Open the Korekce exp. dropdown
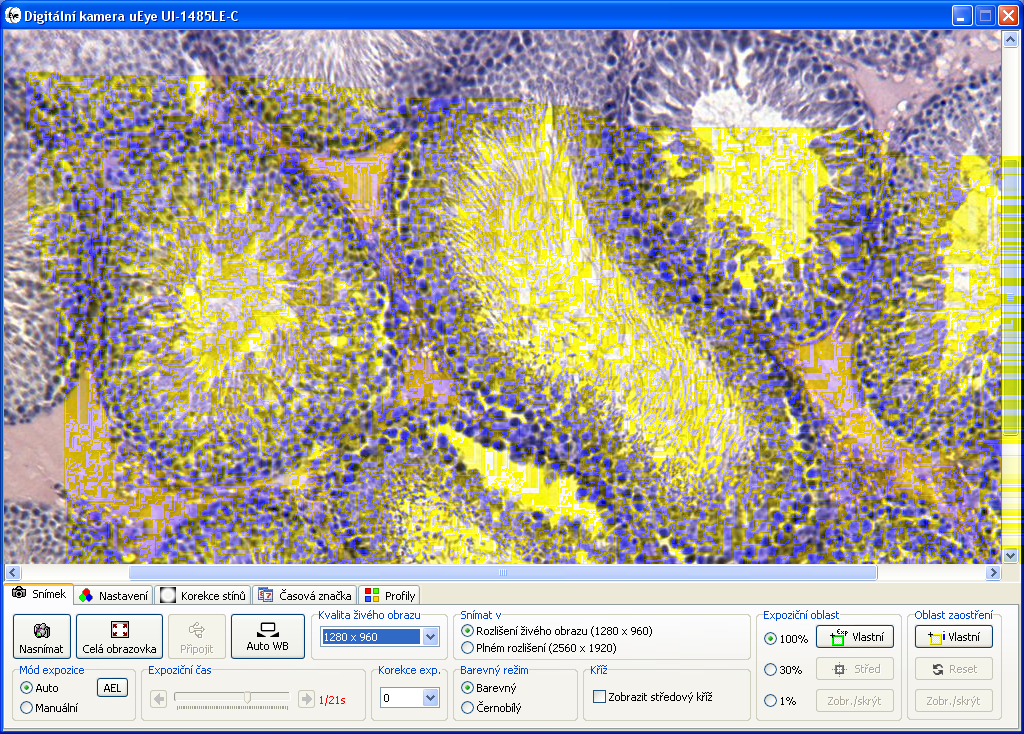The image size is (1024, 734). (430, 698)
